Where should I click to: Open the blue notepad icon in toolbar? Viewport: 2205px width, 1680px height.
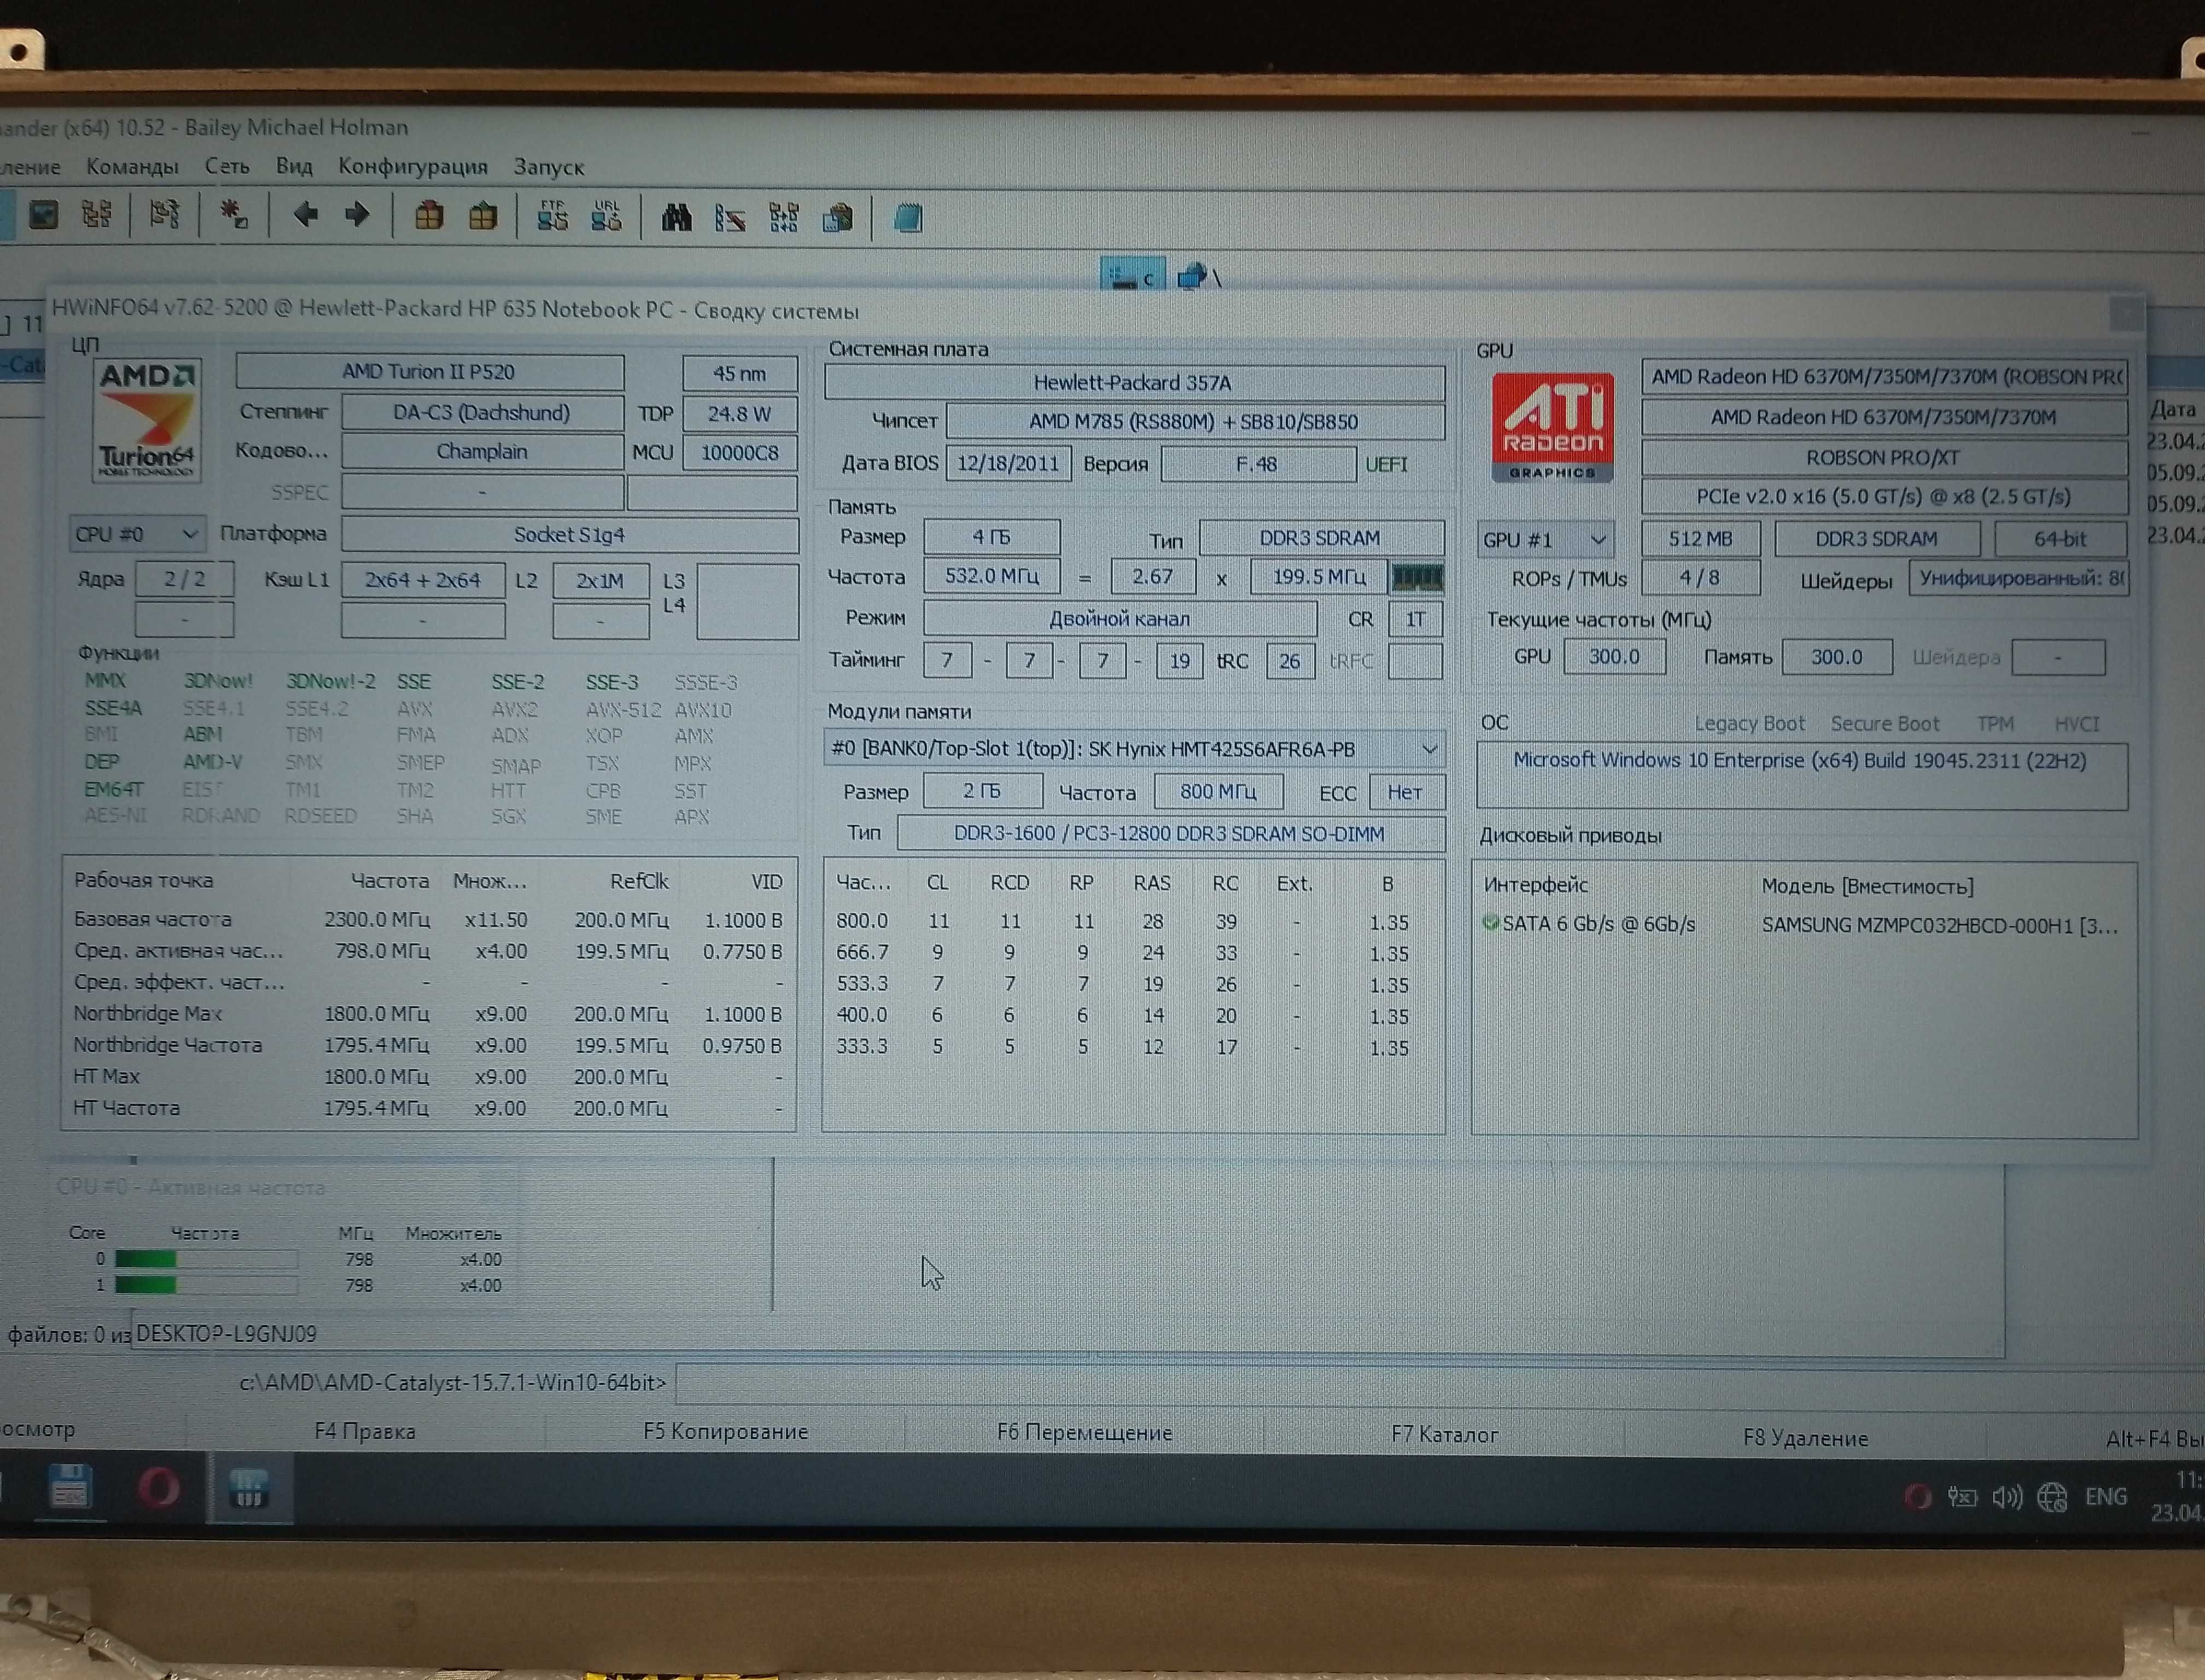[907, 218]
